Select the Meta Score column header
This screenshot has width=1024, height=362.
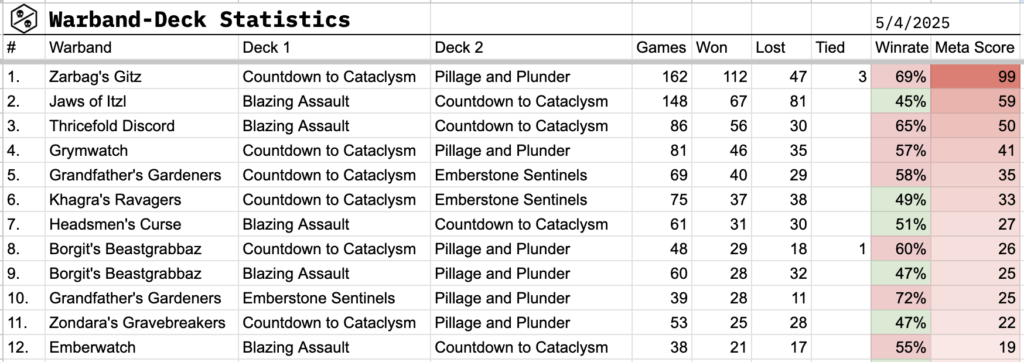coord(975,47)
